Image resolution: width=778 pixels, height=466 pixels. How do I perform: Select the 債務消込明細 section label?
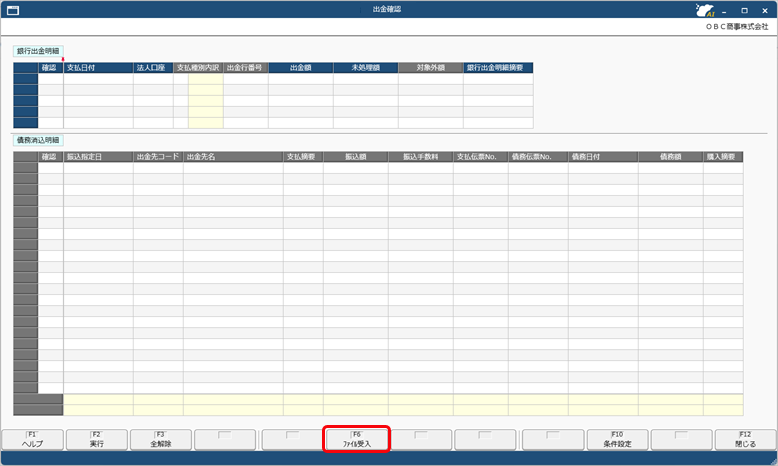pos(38,139)
